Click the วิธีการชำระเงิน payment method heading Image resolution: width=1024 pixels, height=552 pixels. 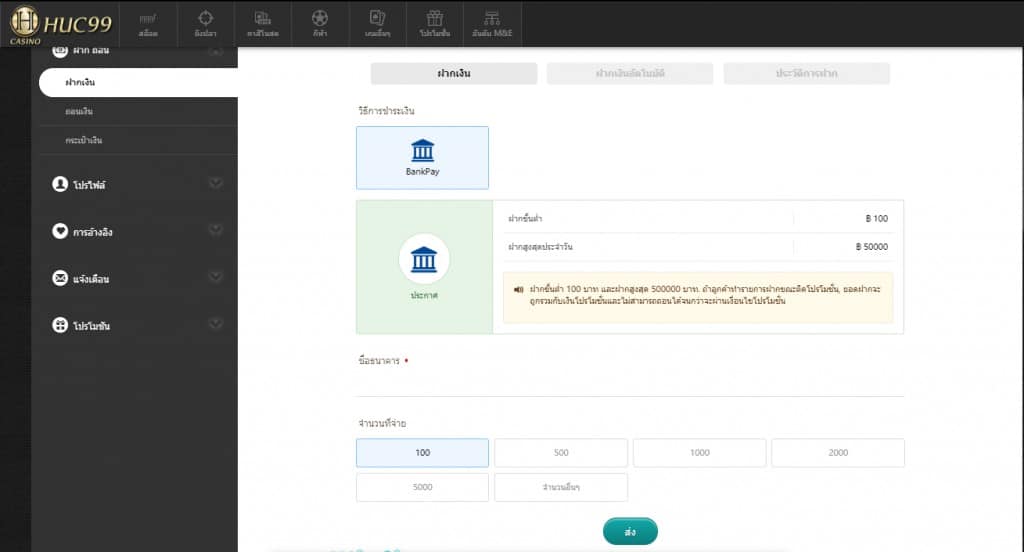click(386, 110)
